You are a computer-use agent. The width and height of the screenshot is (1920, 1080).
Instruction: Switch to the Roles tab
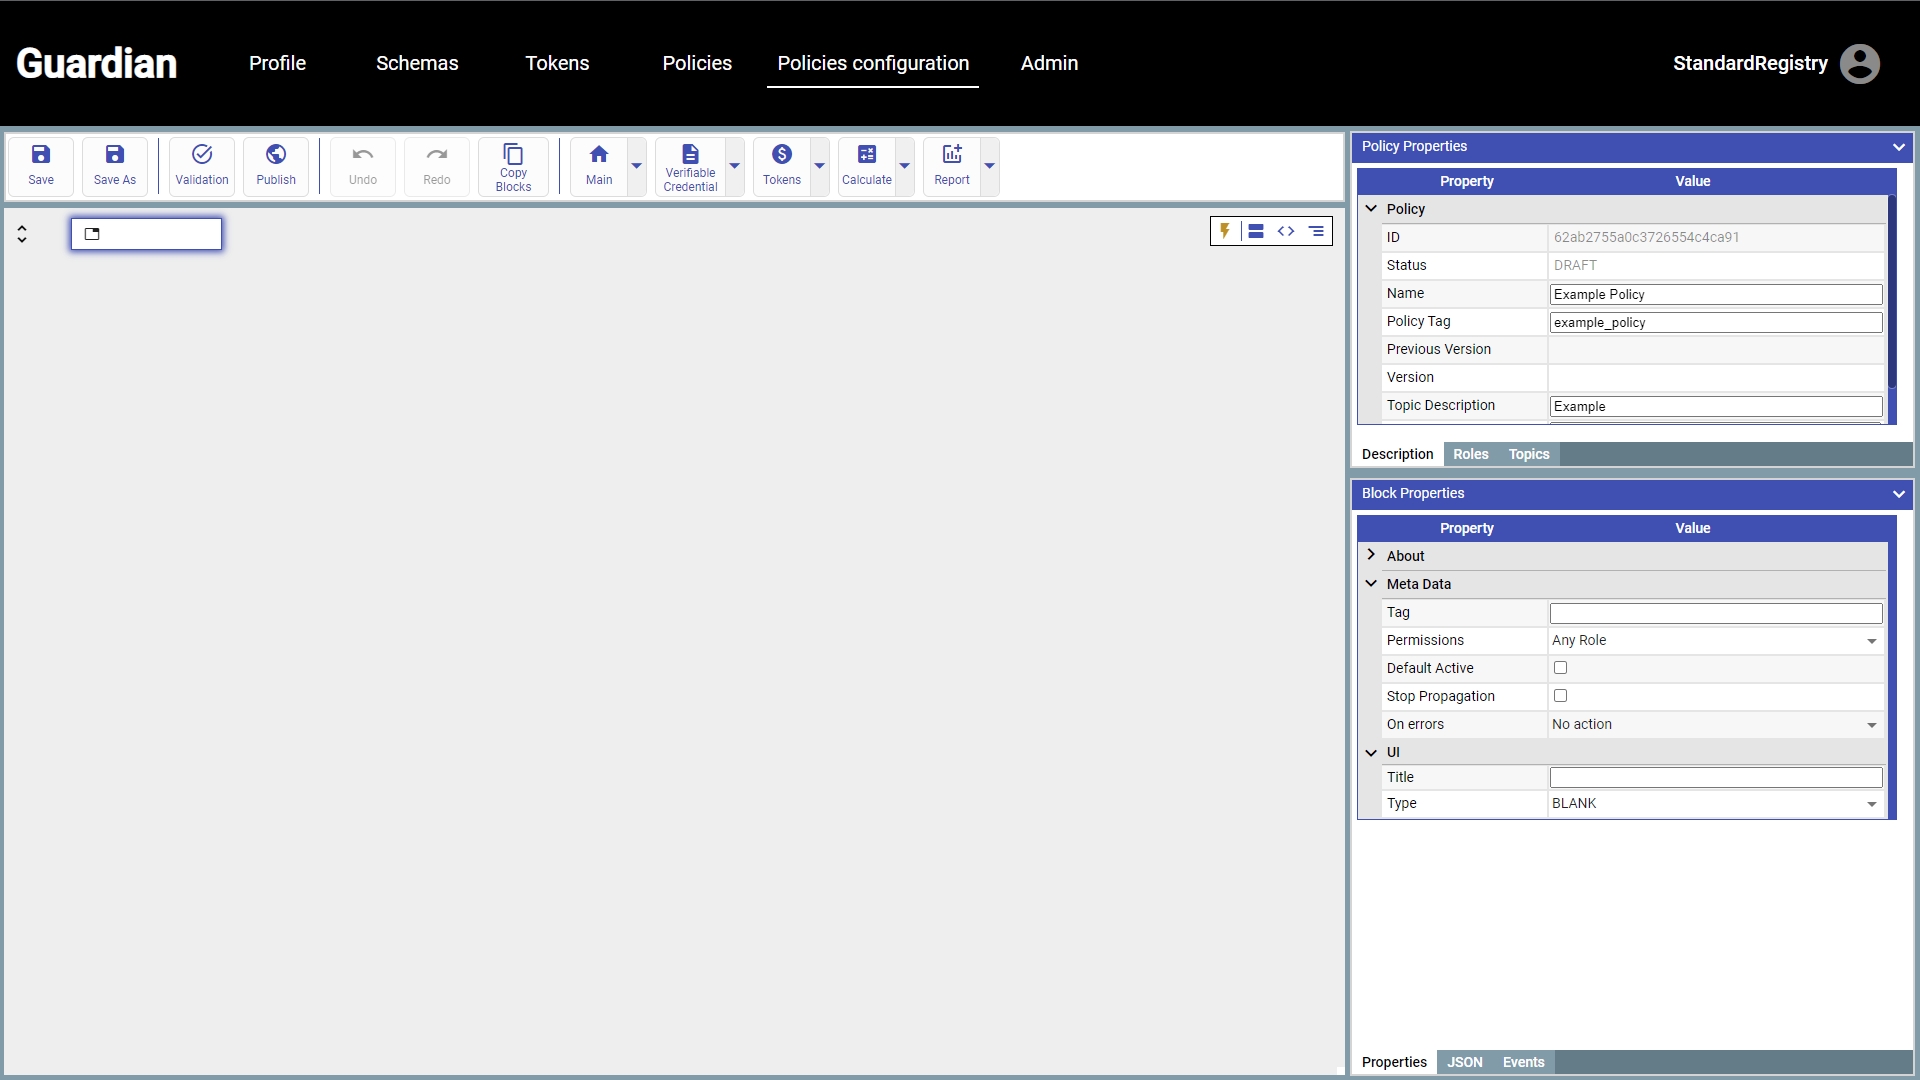click(1470, 454)
